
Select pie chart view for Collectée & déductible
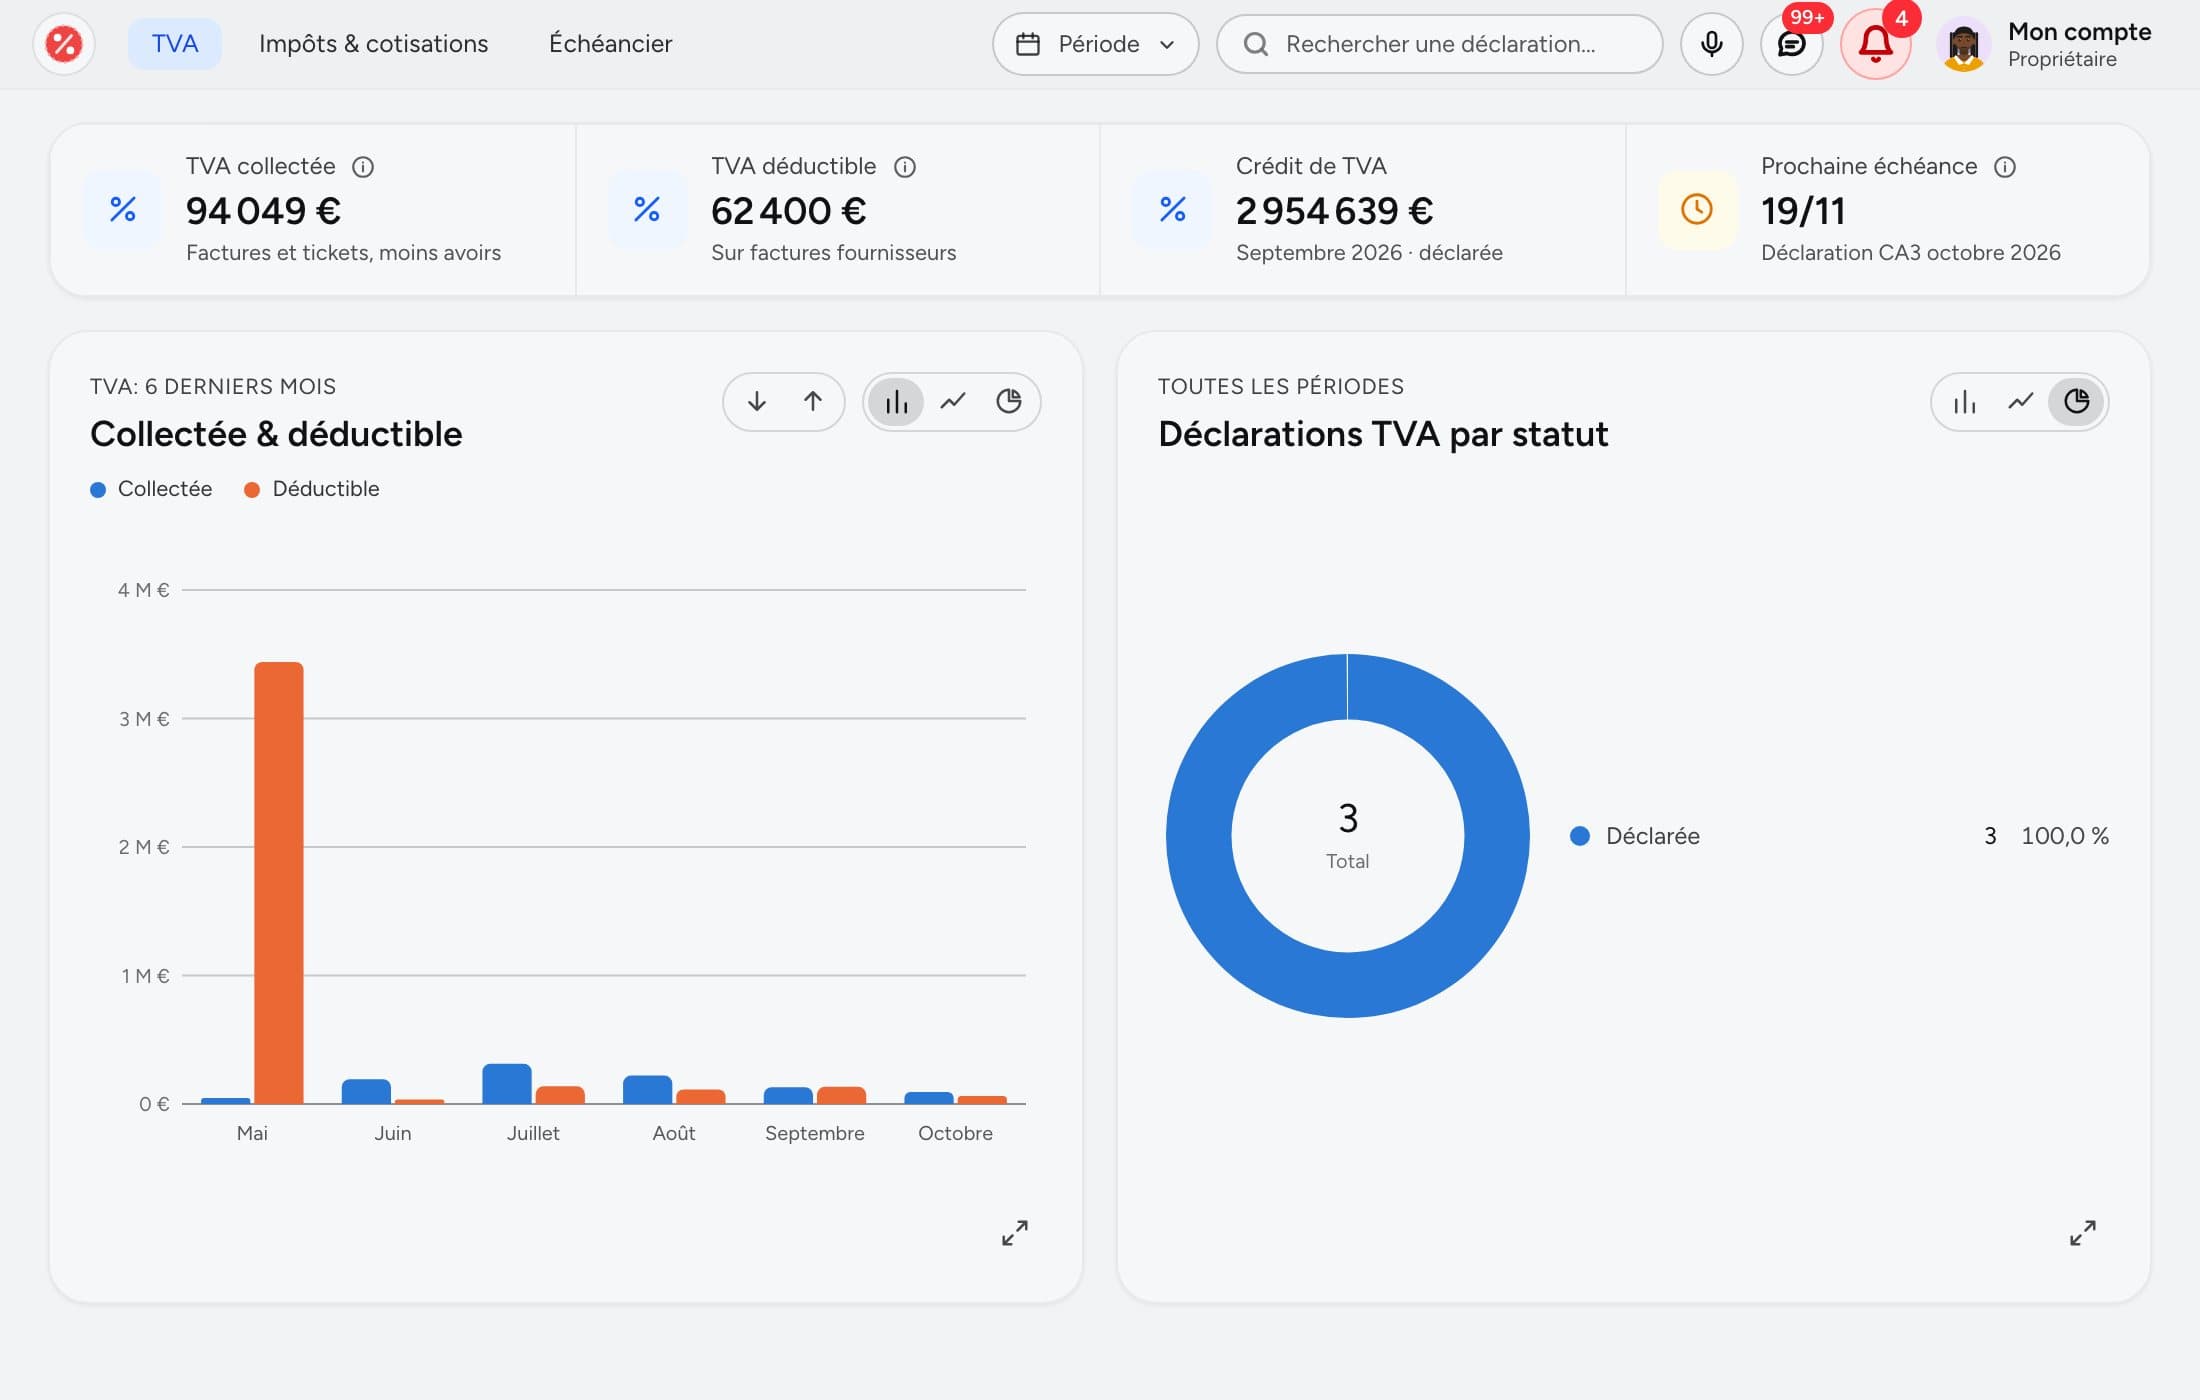point(1008,401)
